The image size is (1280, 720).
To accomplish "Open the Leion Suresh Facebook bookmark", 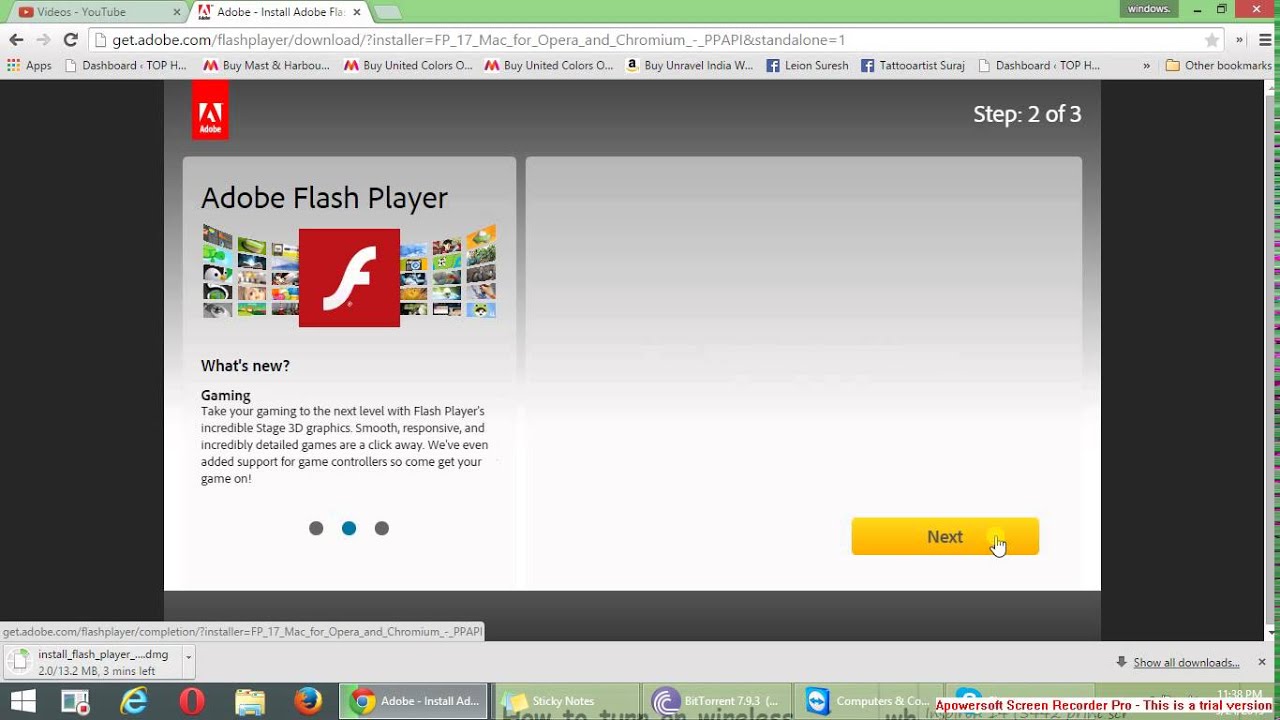I will (x=807, y=65).
